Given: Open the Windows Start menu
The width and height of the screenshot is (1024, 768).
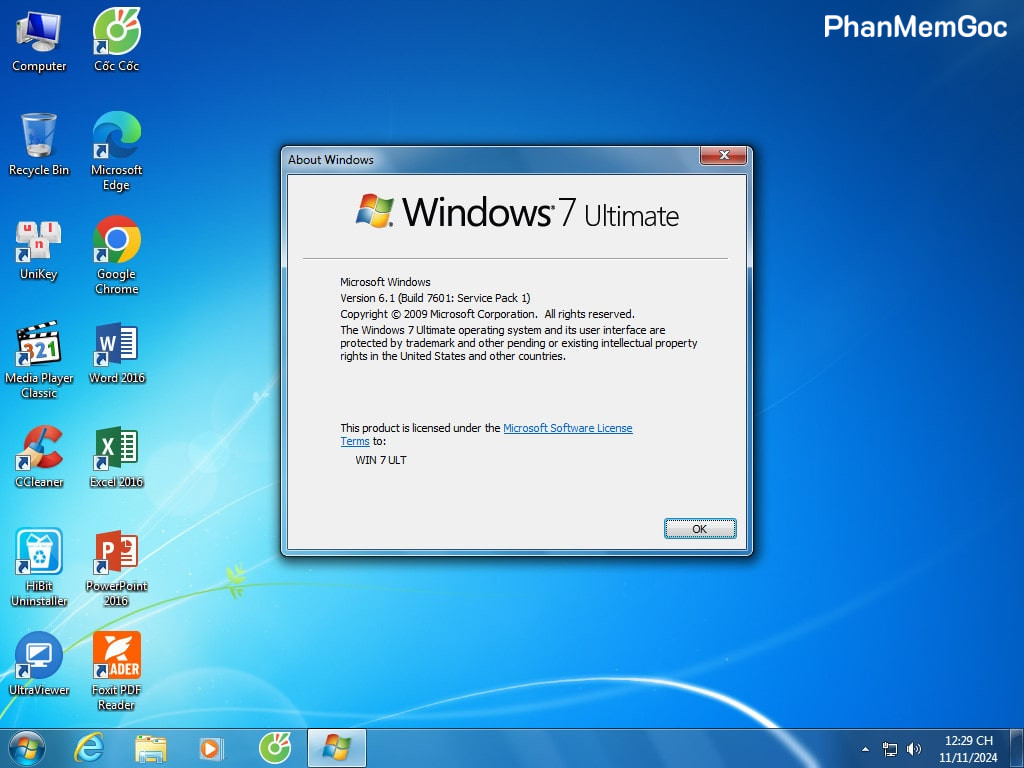Looking at the screenshot, I should click(x=27, y=748).
